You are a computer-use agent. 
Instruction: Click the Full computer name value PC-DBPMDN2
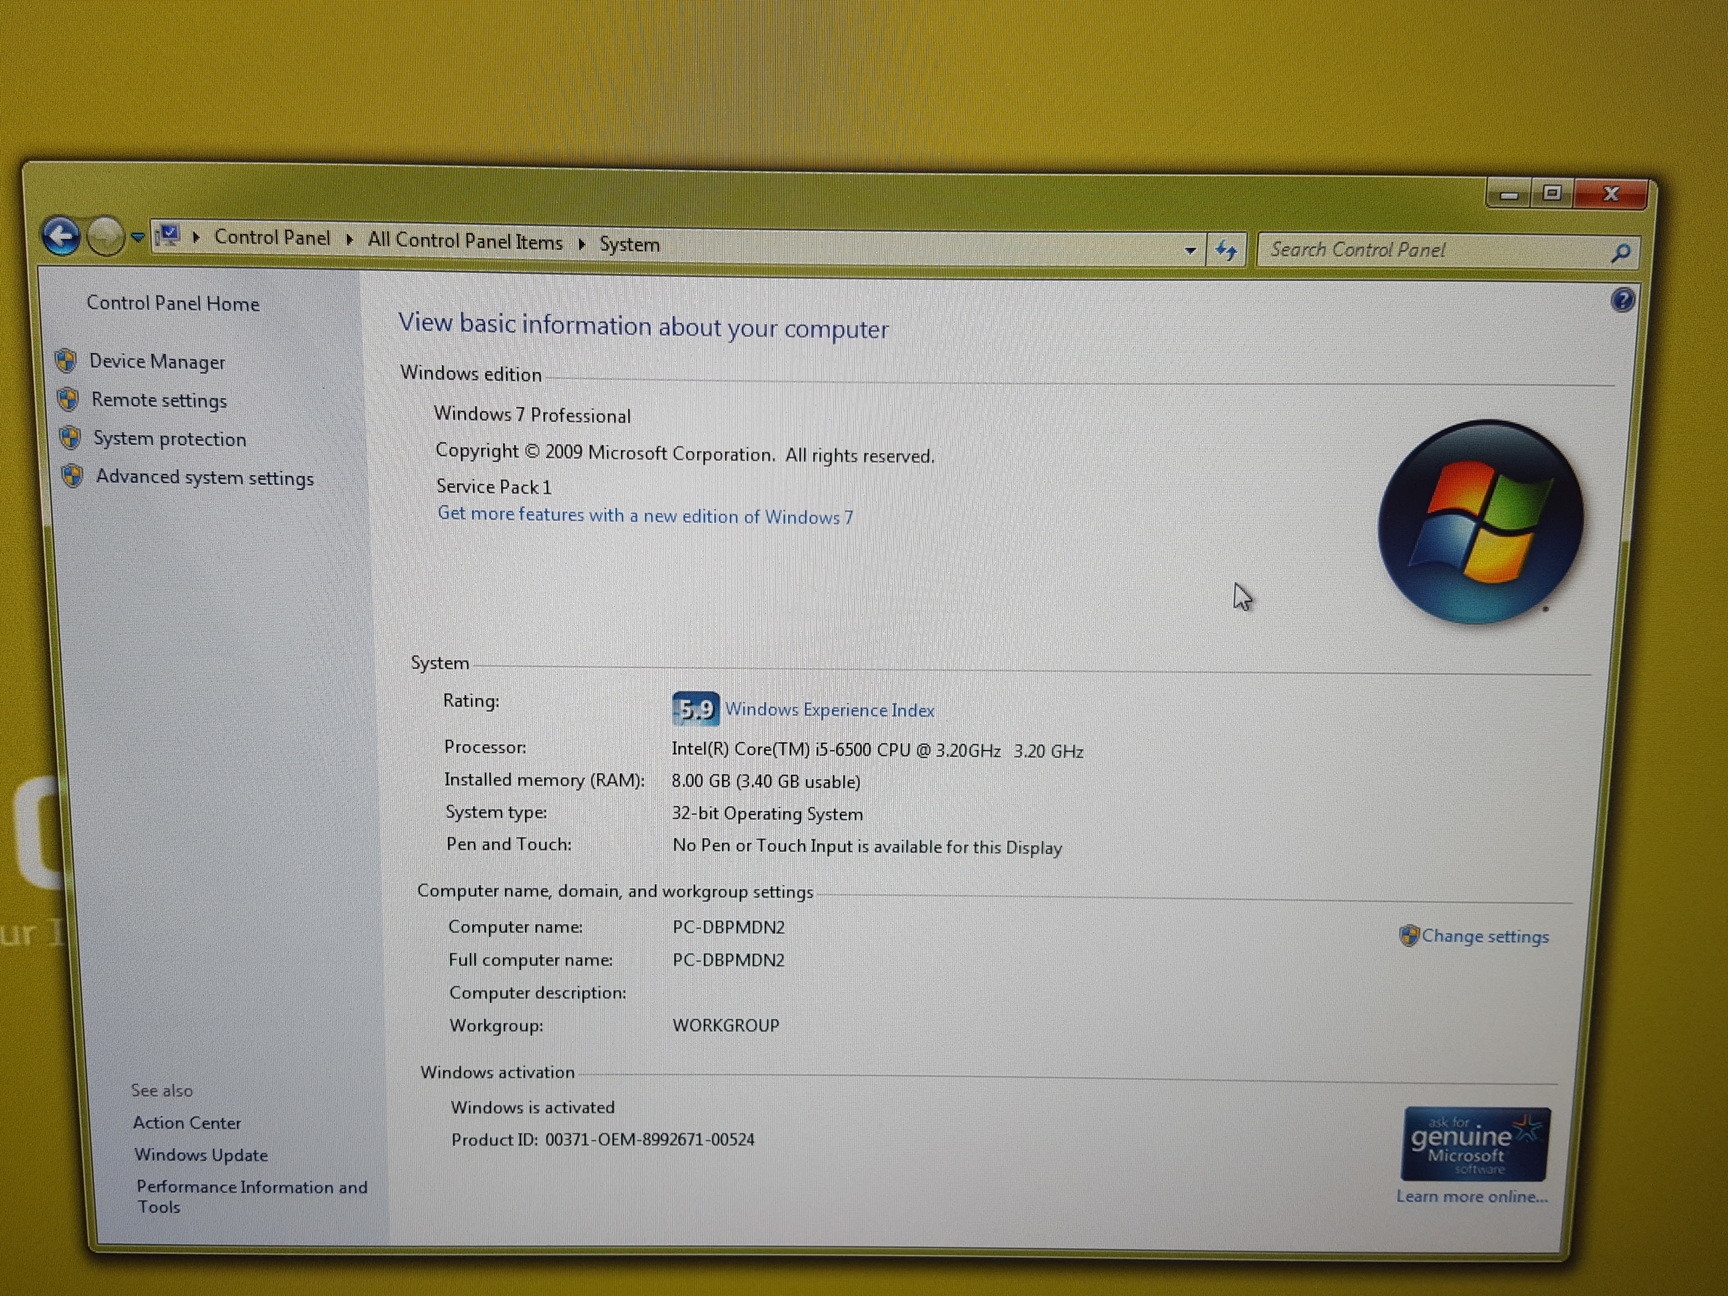(728, 960)
